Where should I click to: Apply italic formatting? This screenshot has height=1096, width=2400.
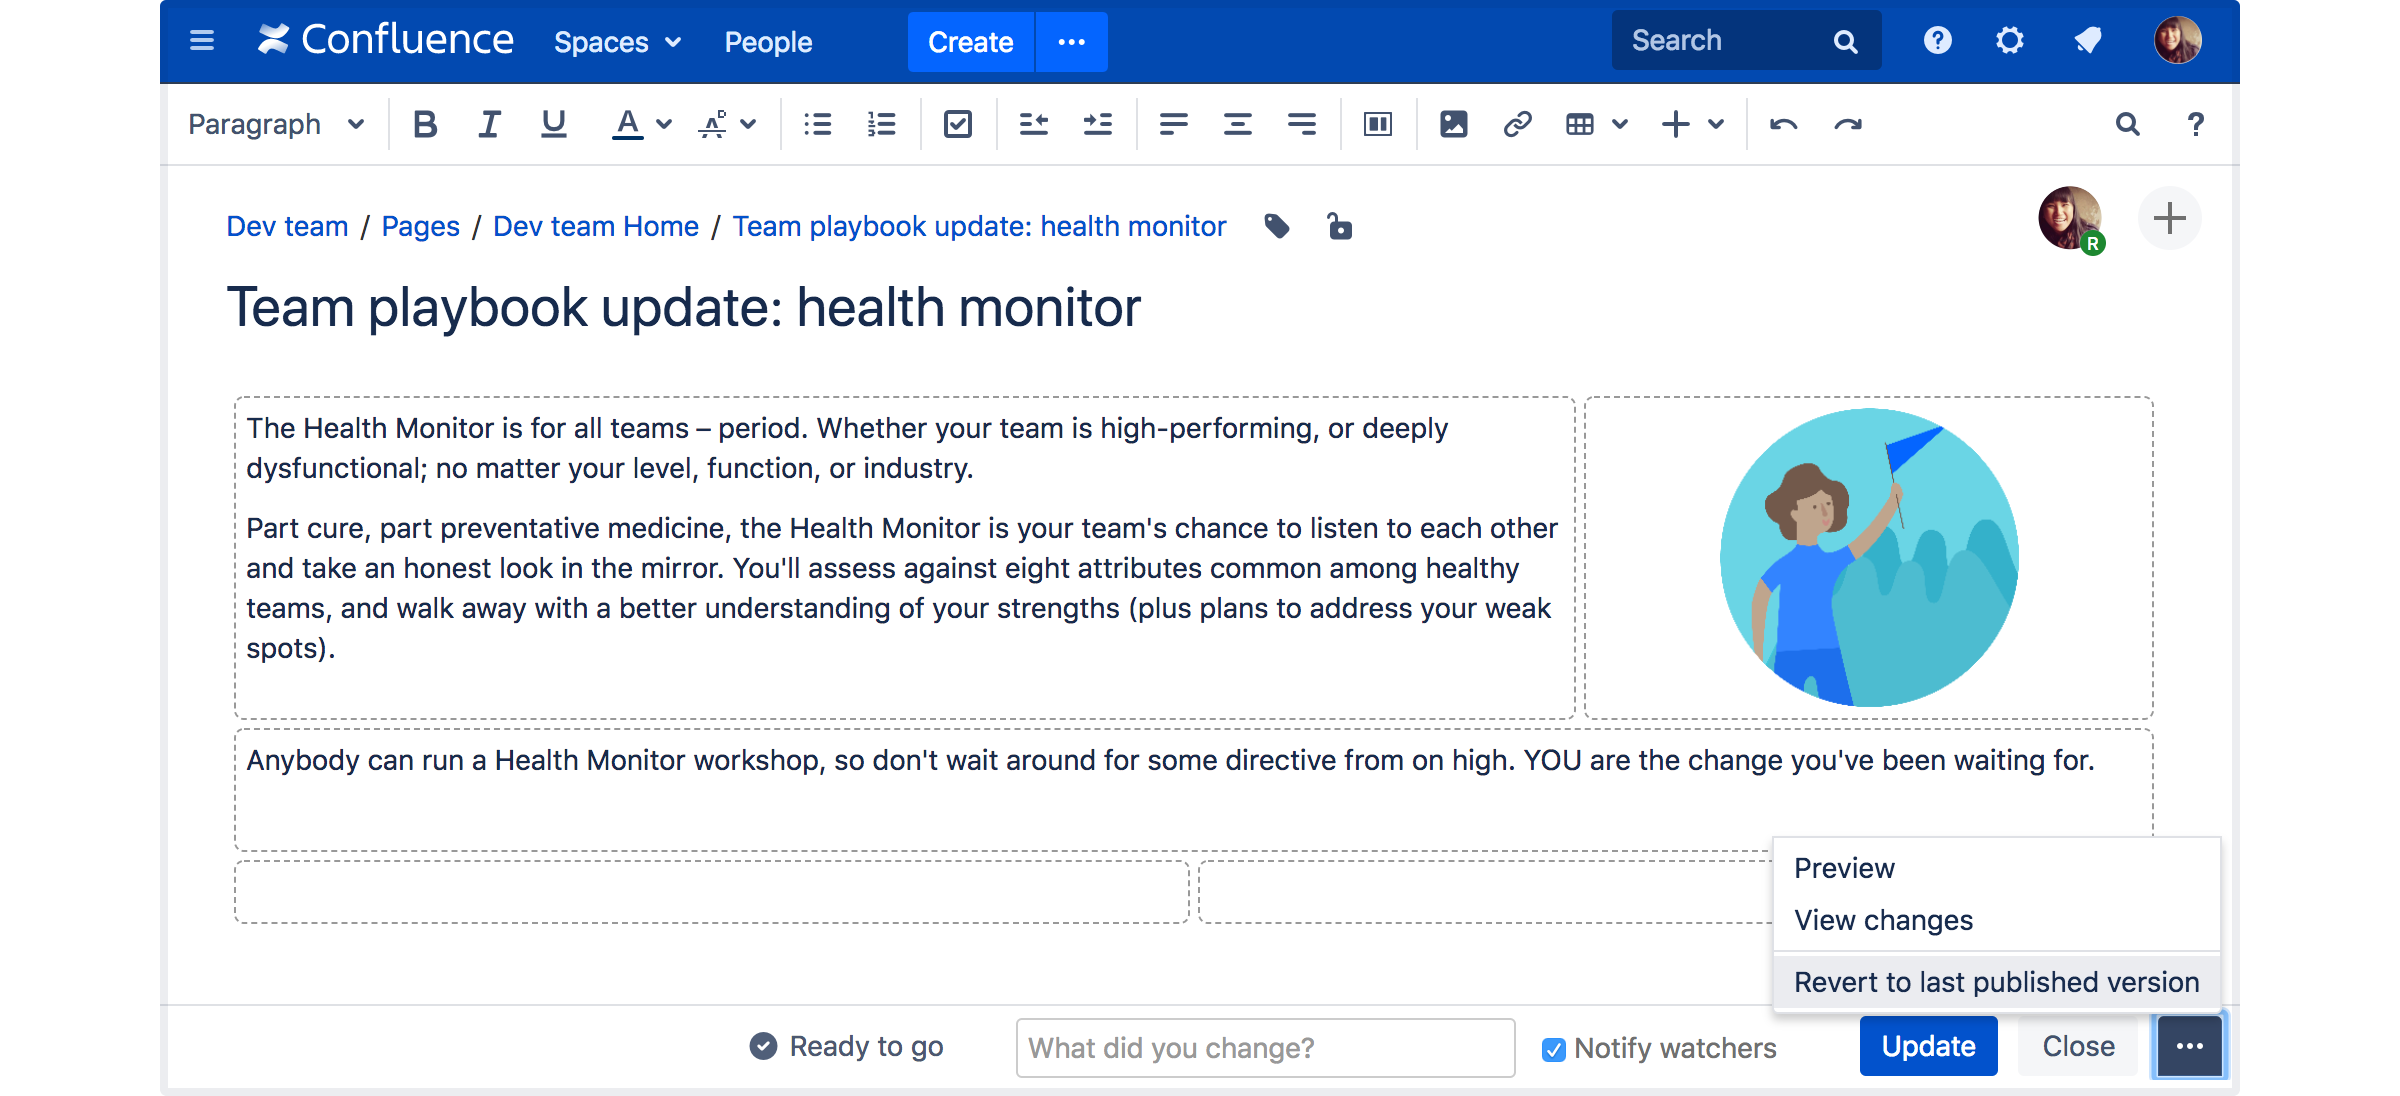489,124
